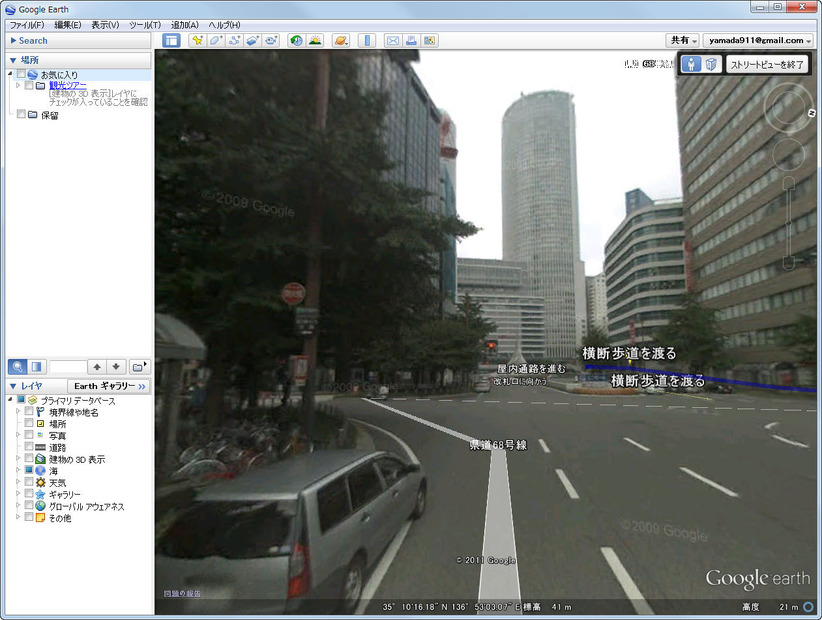
Task: Open the ヘルプ(H) menu
Action: point(224,25)
